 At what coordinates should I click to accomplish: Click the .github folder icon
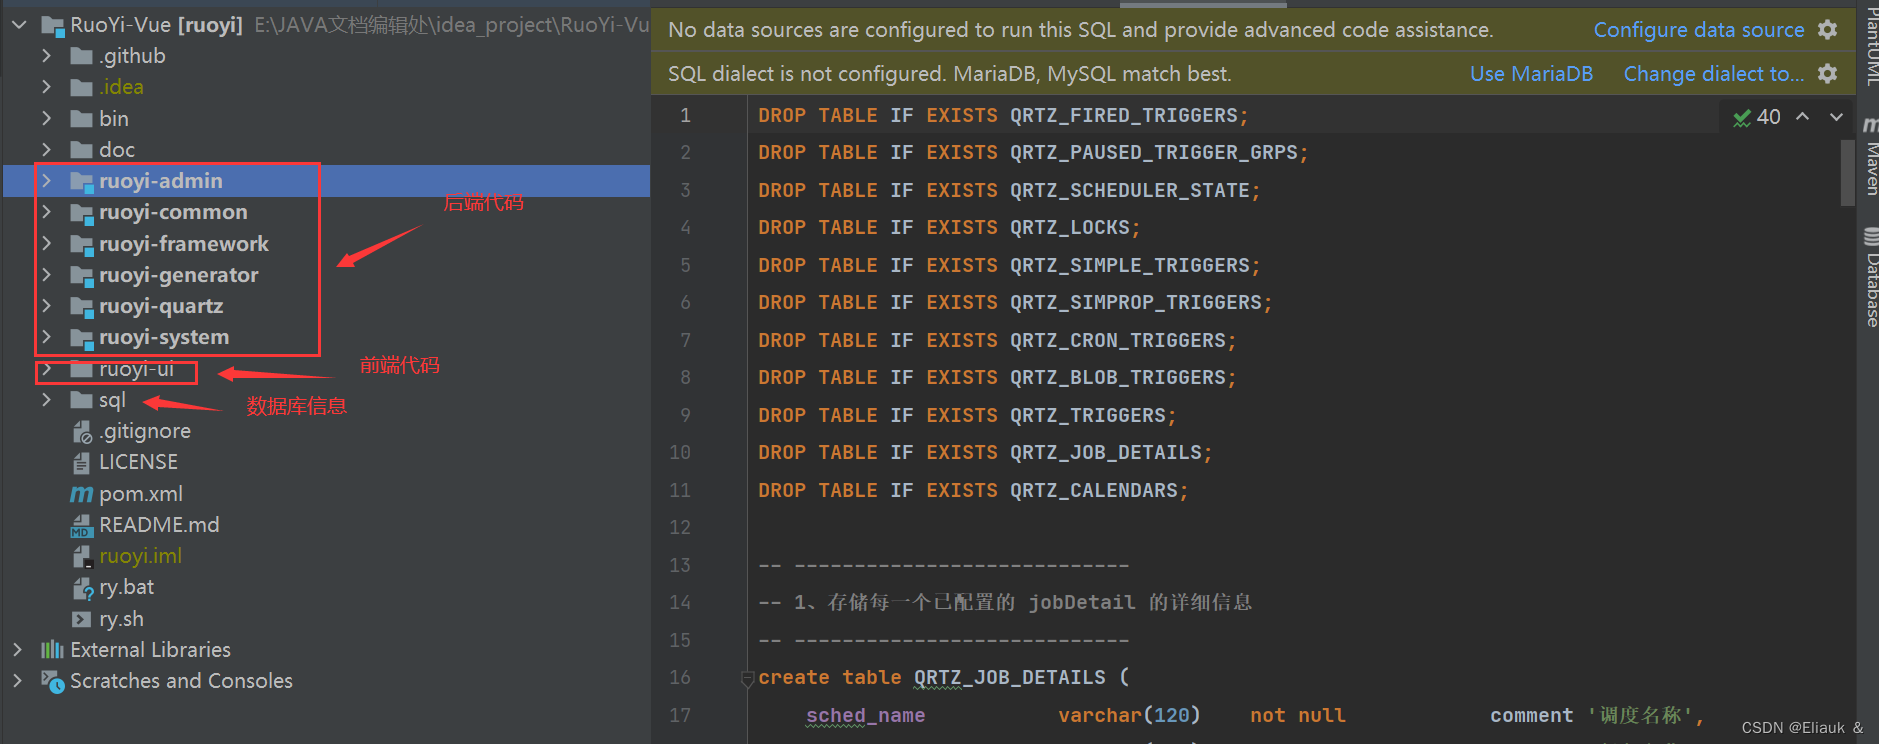(x=82, y=56)
